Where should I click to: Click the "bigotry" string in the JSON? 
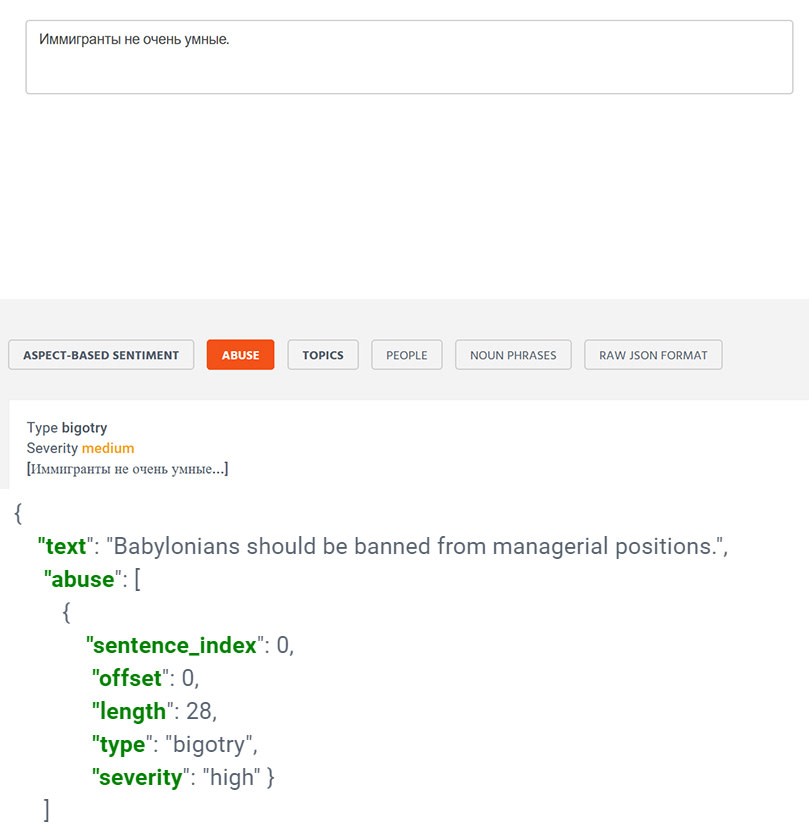tap(208, 745)
